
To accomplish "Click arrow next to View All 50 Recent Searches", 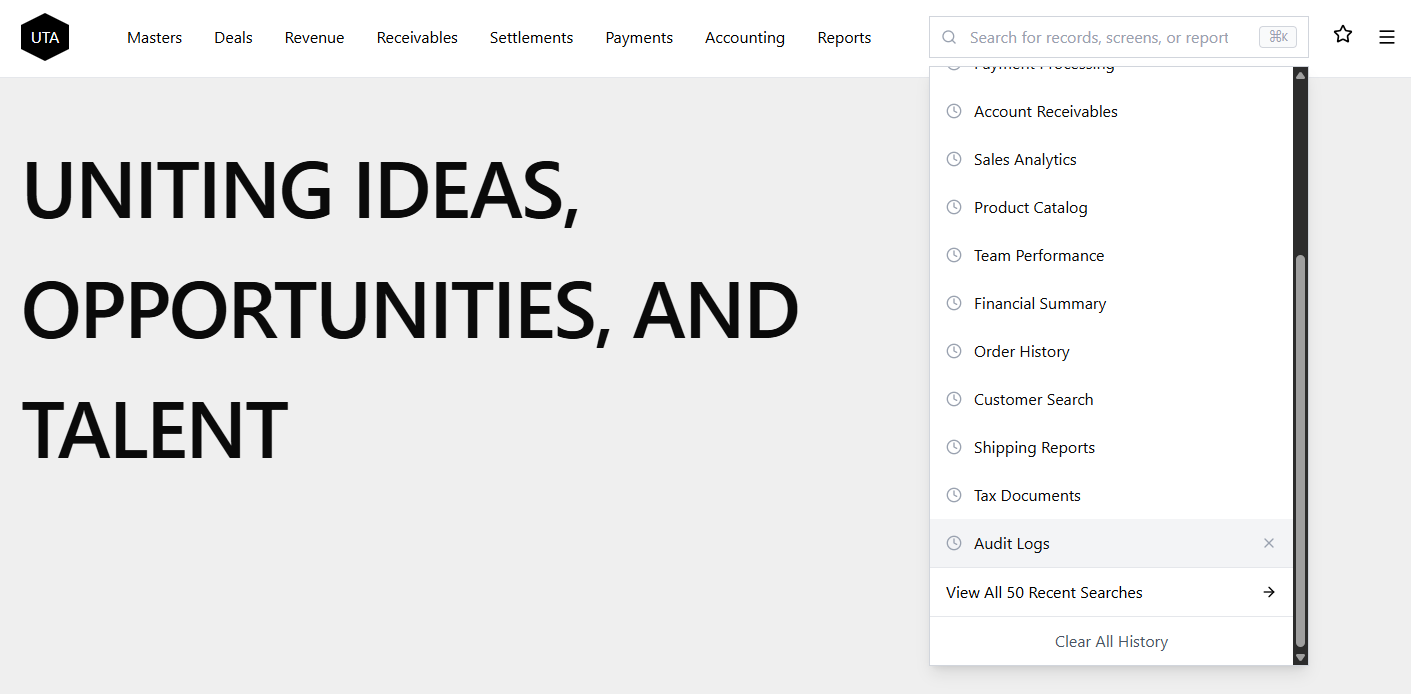I will point(1268,592).
